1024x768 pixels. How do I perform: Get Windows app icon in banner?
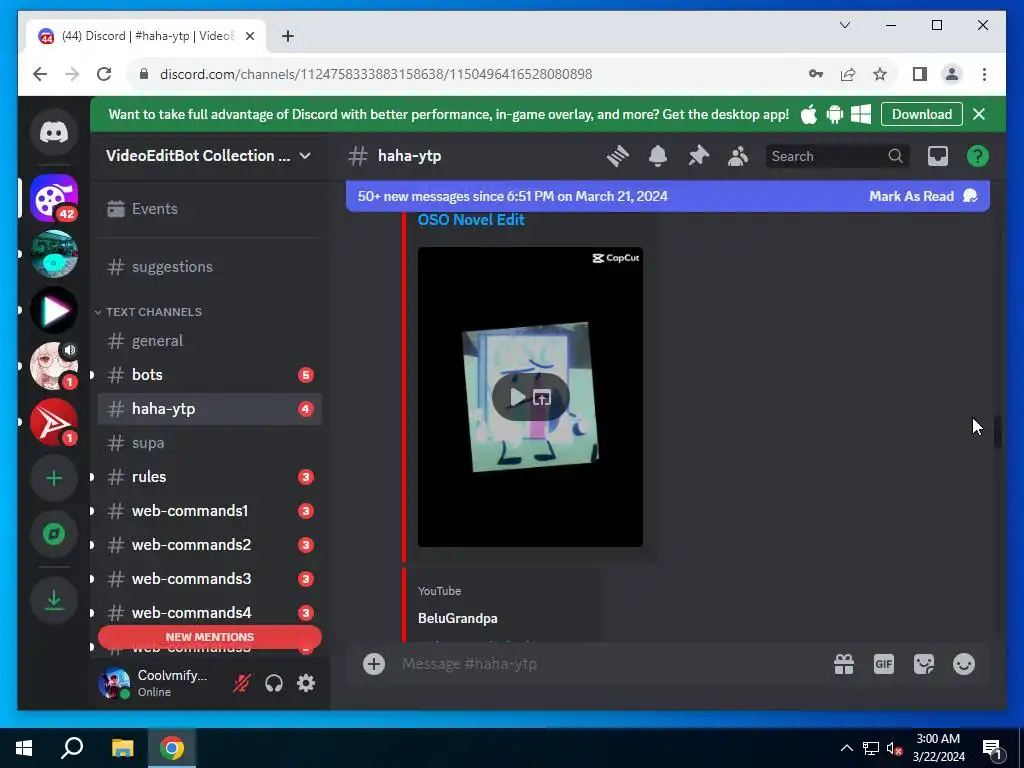point(861,114)
